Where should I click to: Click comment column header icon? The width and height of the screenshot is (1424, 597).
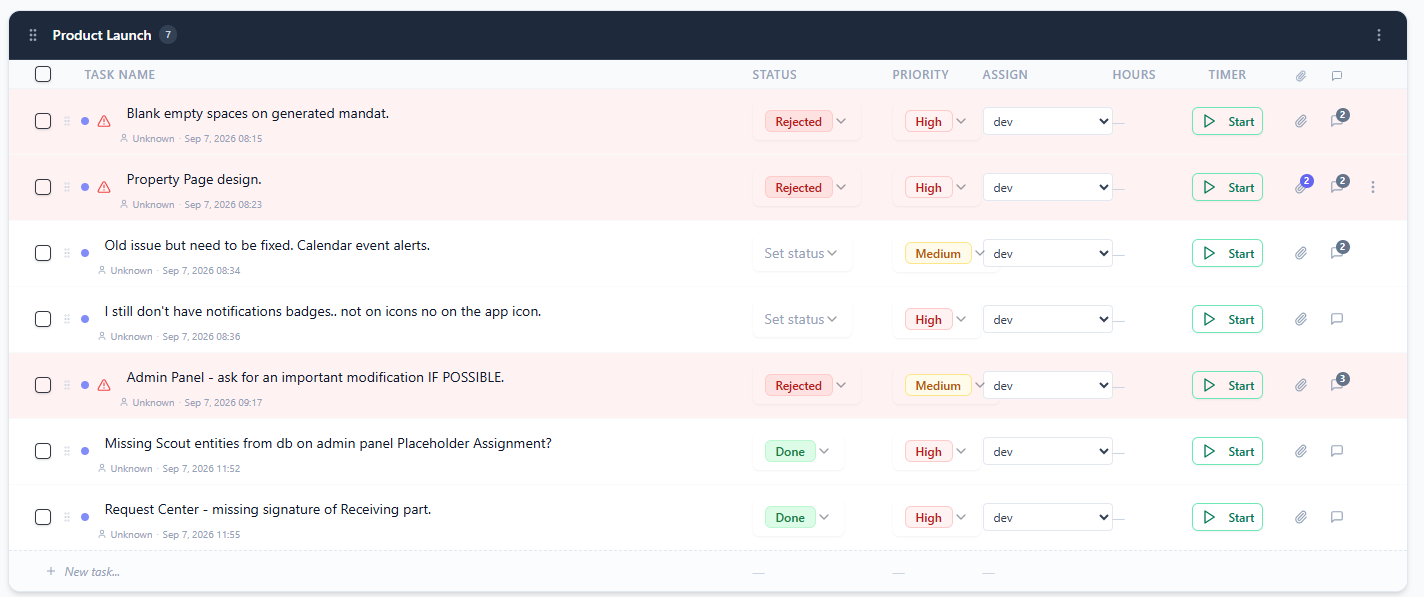(1337, 75)
